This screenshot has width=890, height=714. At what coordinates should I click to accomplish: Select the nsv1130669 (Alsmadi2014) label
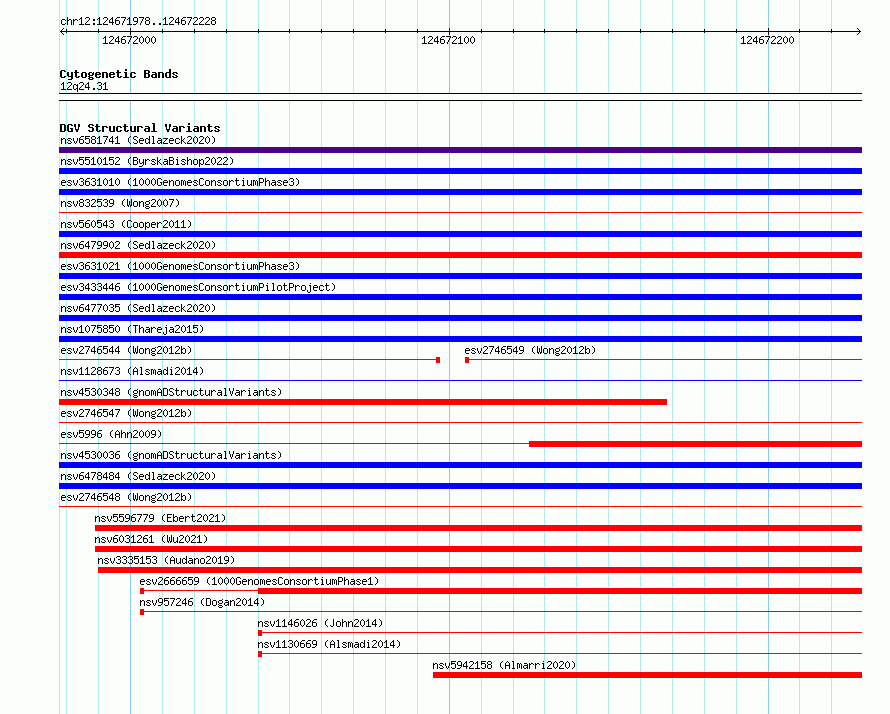tap(329, 644)
